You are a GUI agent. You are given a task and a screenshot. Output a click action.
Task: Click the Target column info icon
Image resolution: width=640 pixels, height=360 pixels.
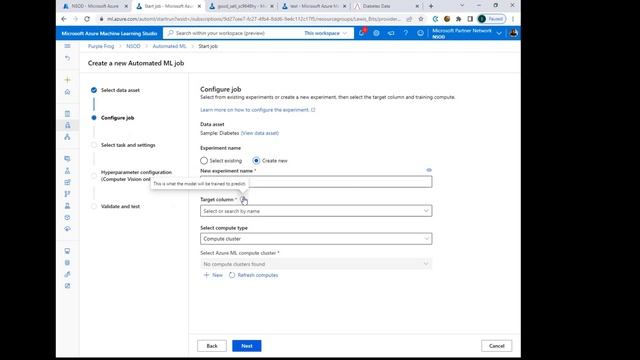pos(243,199)
